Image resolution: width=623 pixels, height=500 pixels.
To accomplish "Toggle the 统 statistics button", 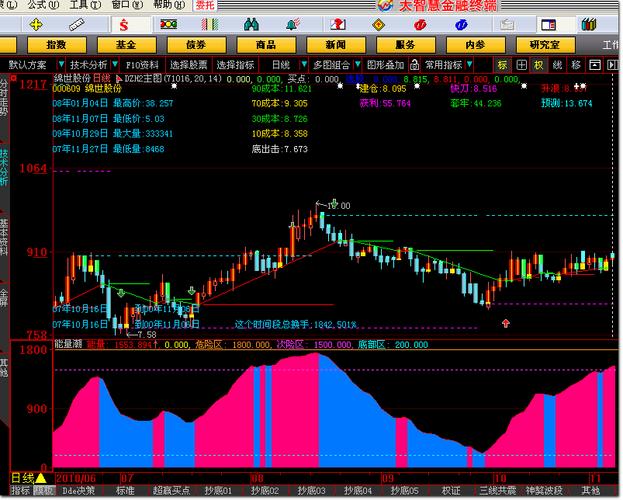I will pyautogui.click(x=557, y=64).
